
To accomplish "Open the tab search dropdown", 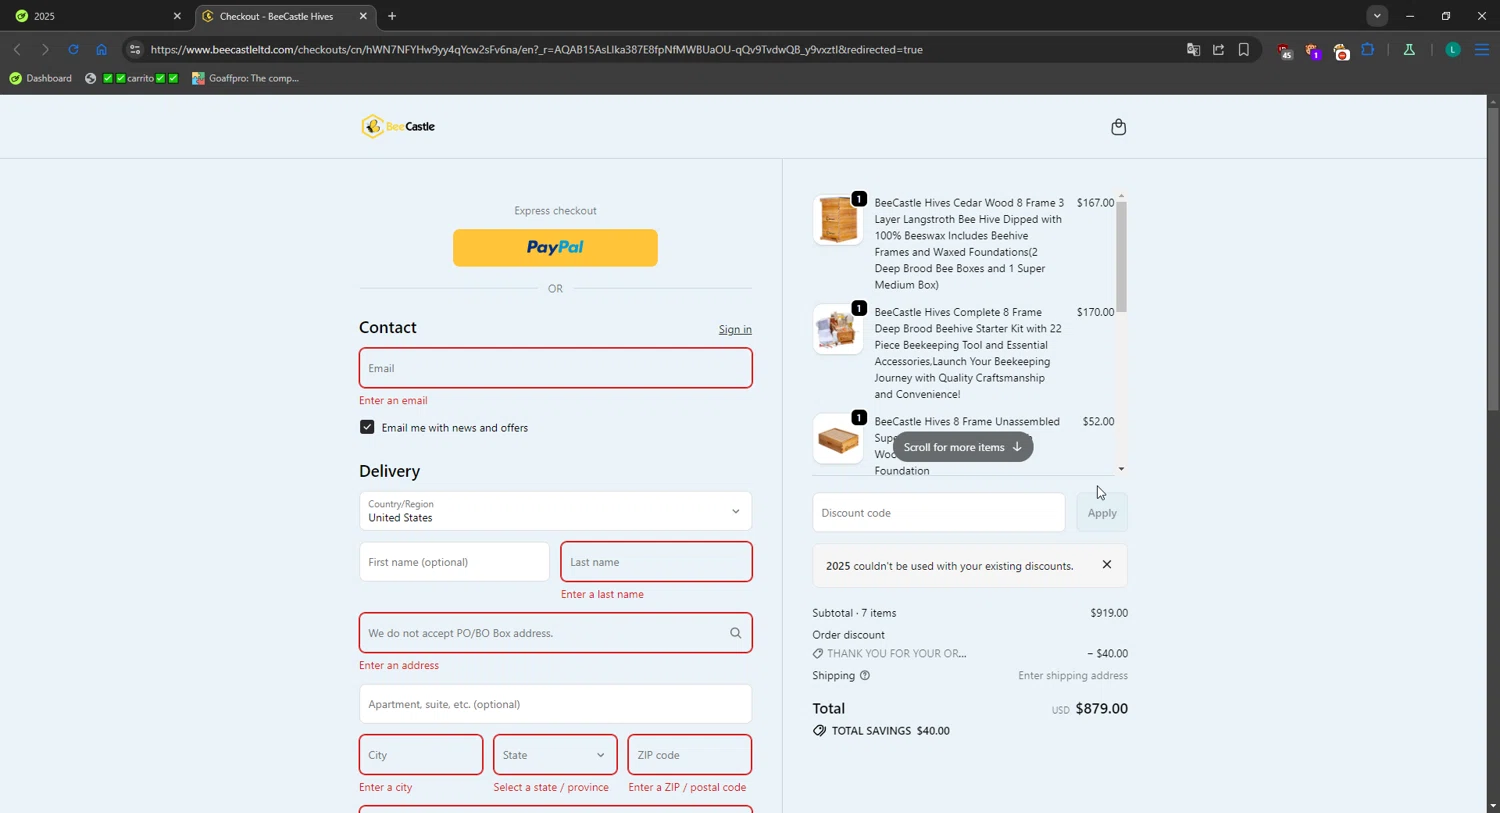I will pyautogui.click(x=1377, y=16).
